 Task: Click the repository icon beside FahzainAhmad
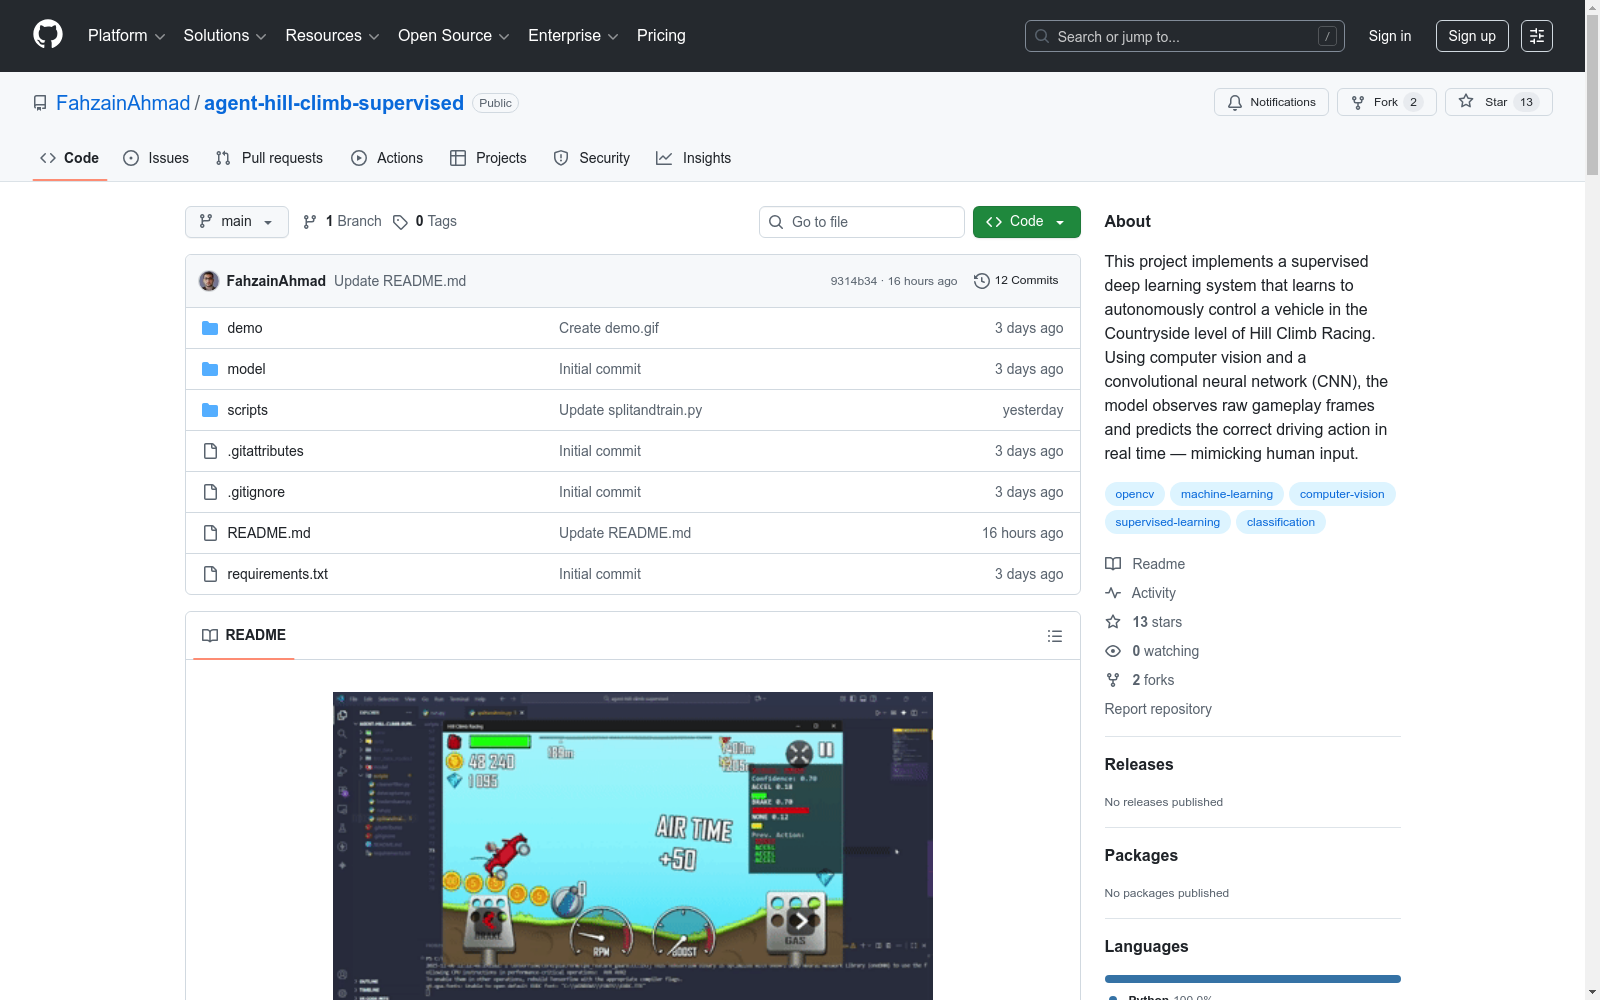point(40,103)
